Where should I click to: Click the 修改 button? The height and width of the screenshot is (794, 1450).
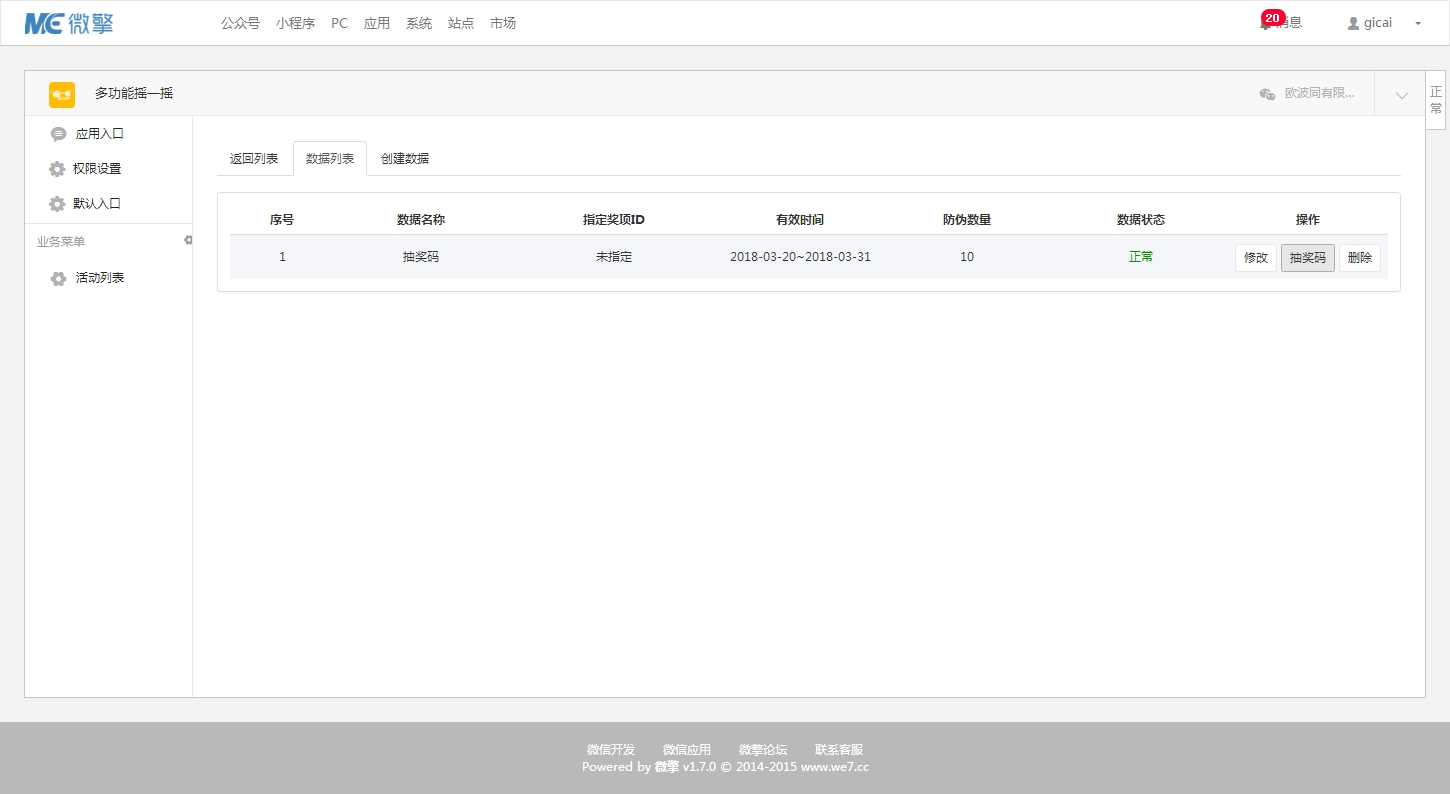[1256, 258]
